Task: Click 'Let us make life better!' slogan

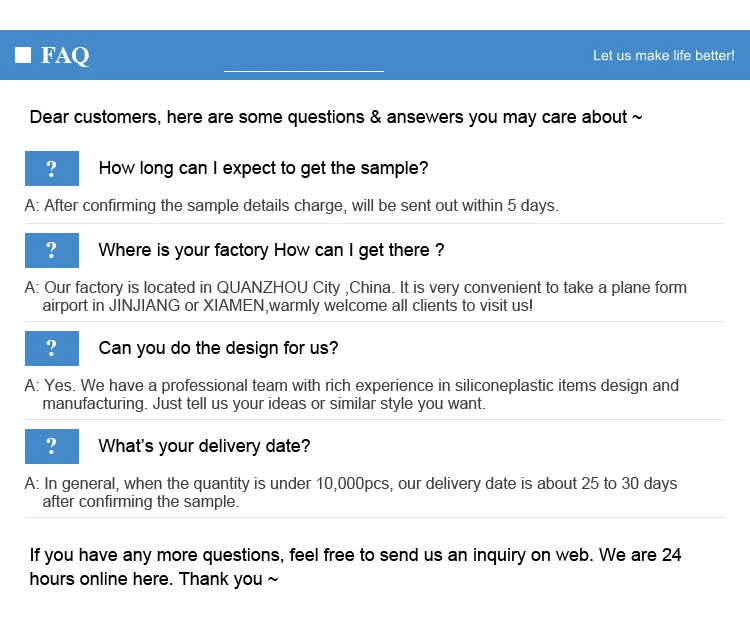Action: (x=663, y=55)
